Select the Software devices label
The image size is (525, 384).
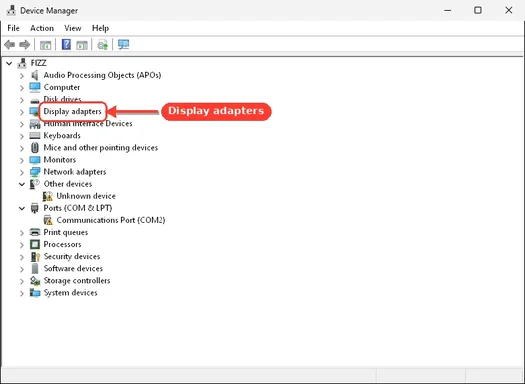(73, 268)
